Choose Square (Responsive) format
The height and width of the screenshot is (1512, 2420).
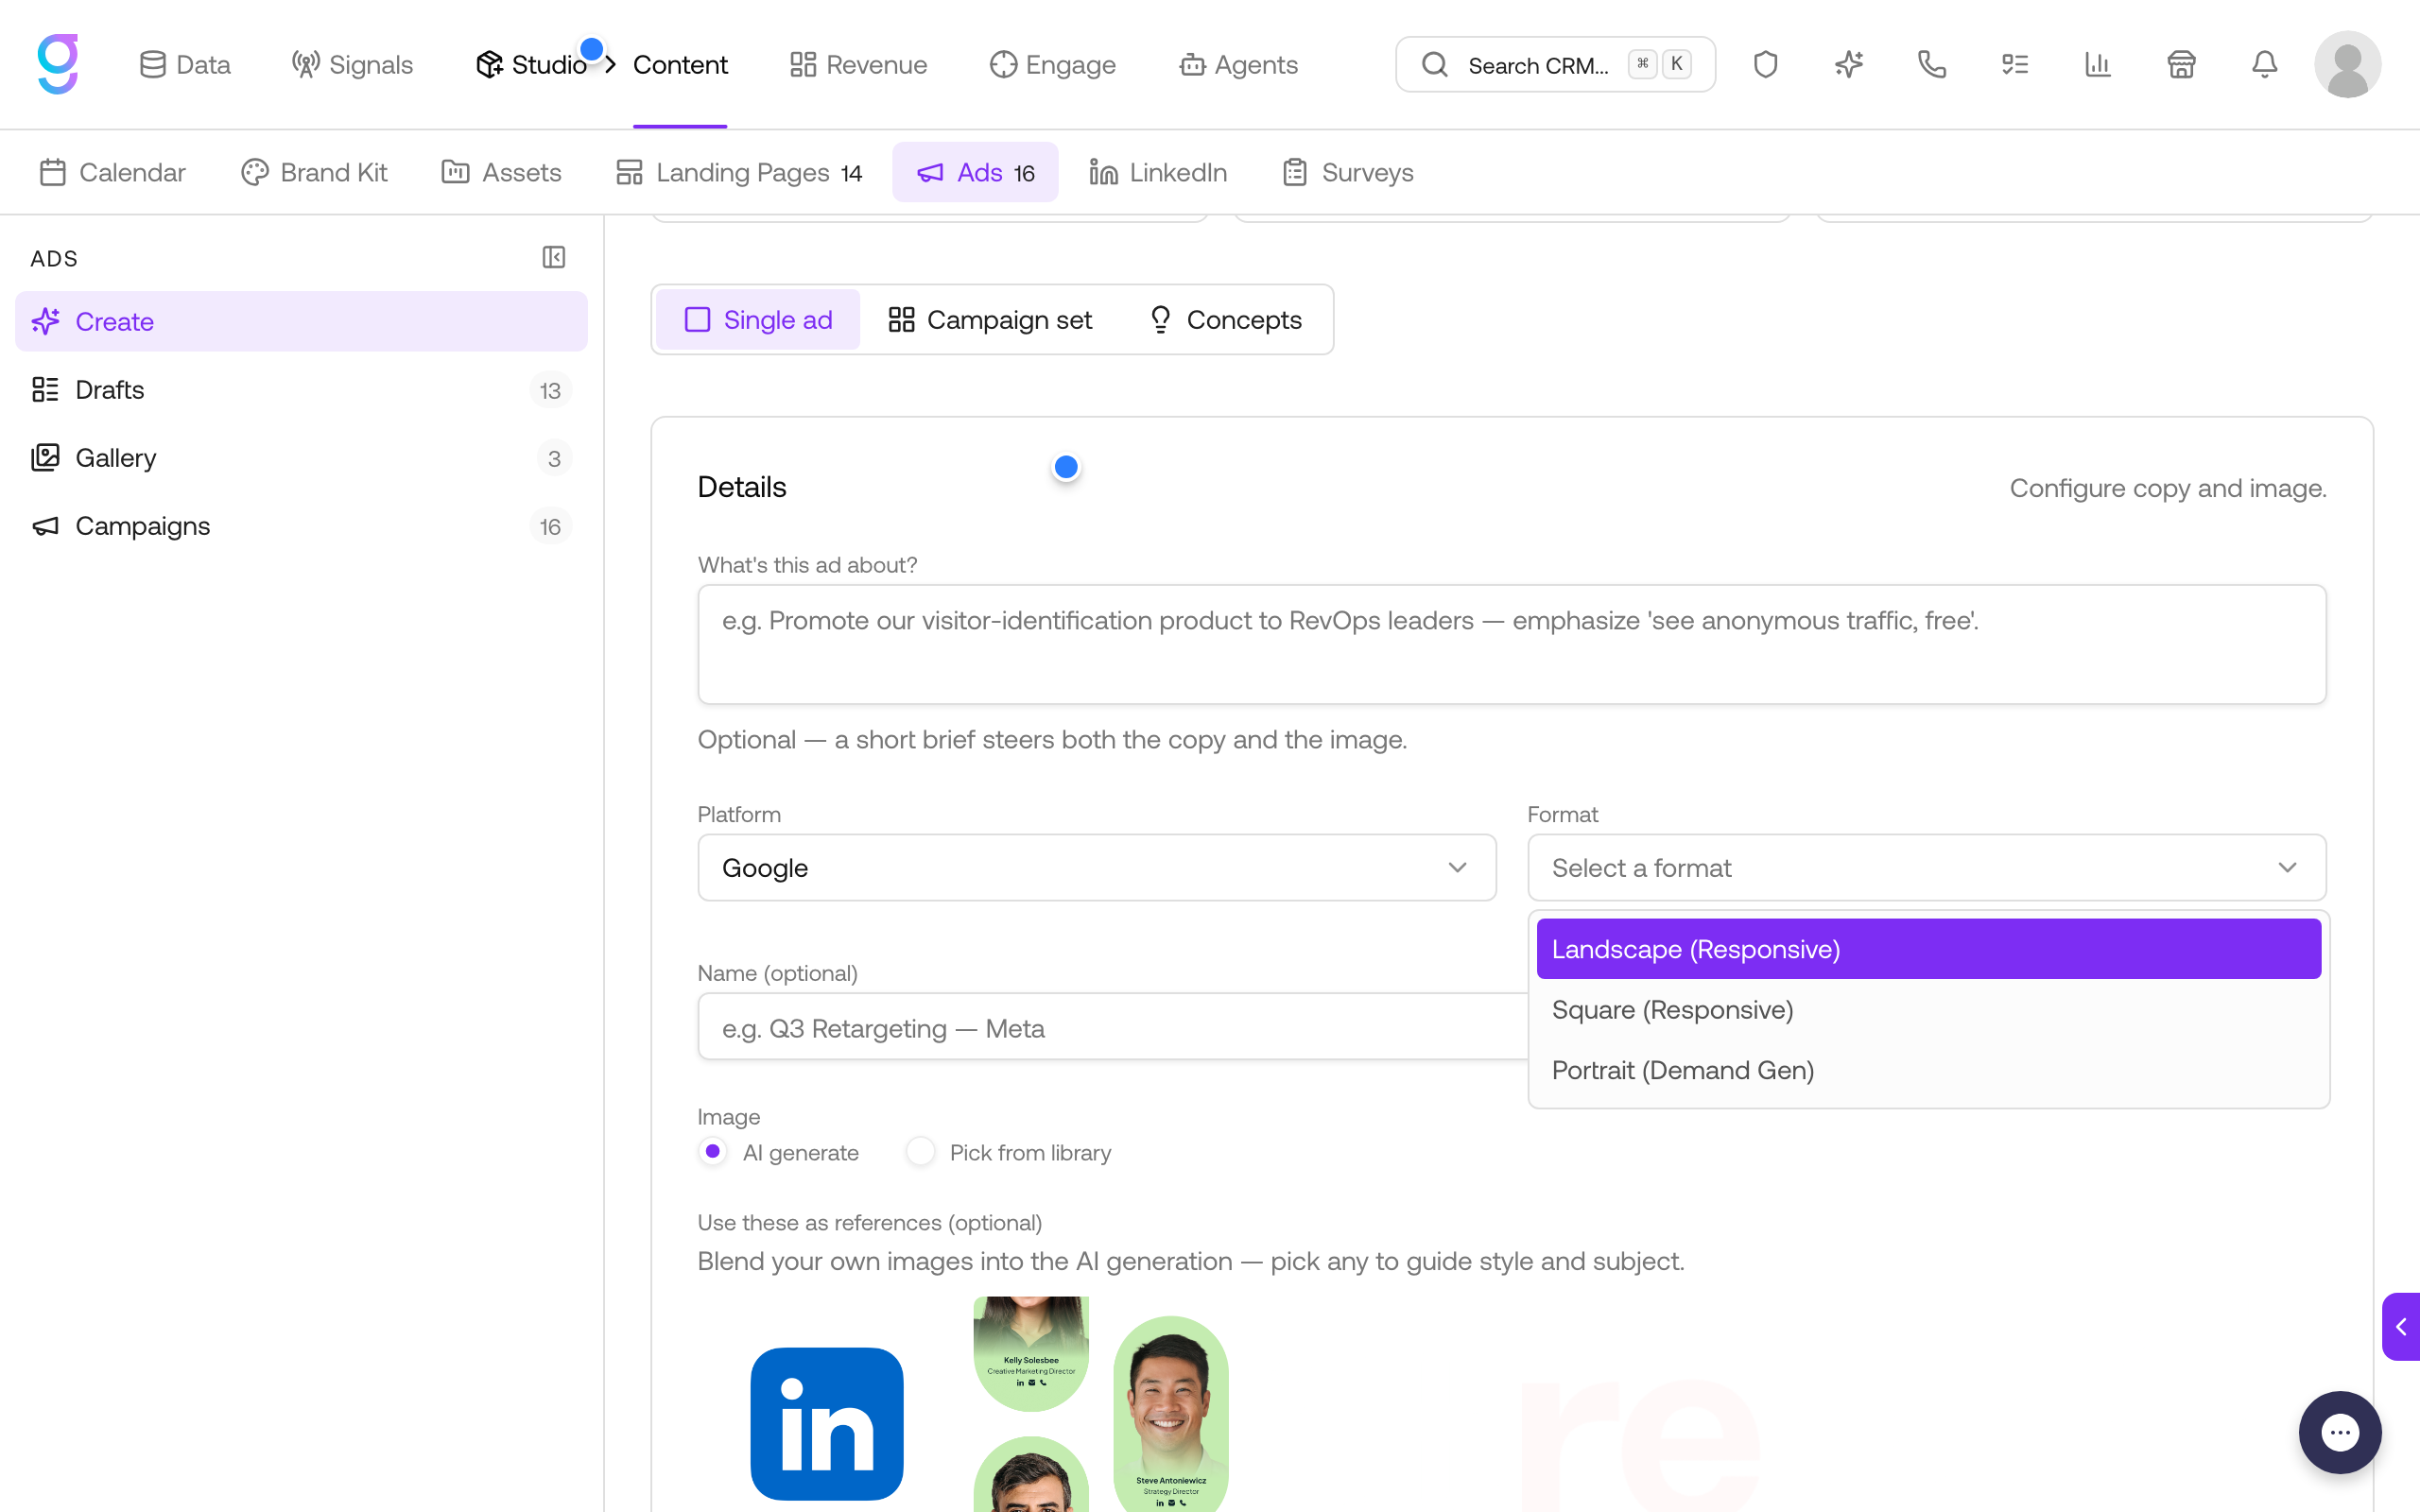pyautogui.click(x=1928, y=1009)
